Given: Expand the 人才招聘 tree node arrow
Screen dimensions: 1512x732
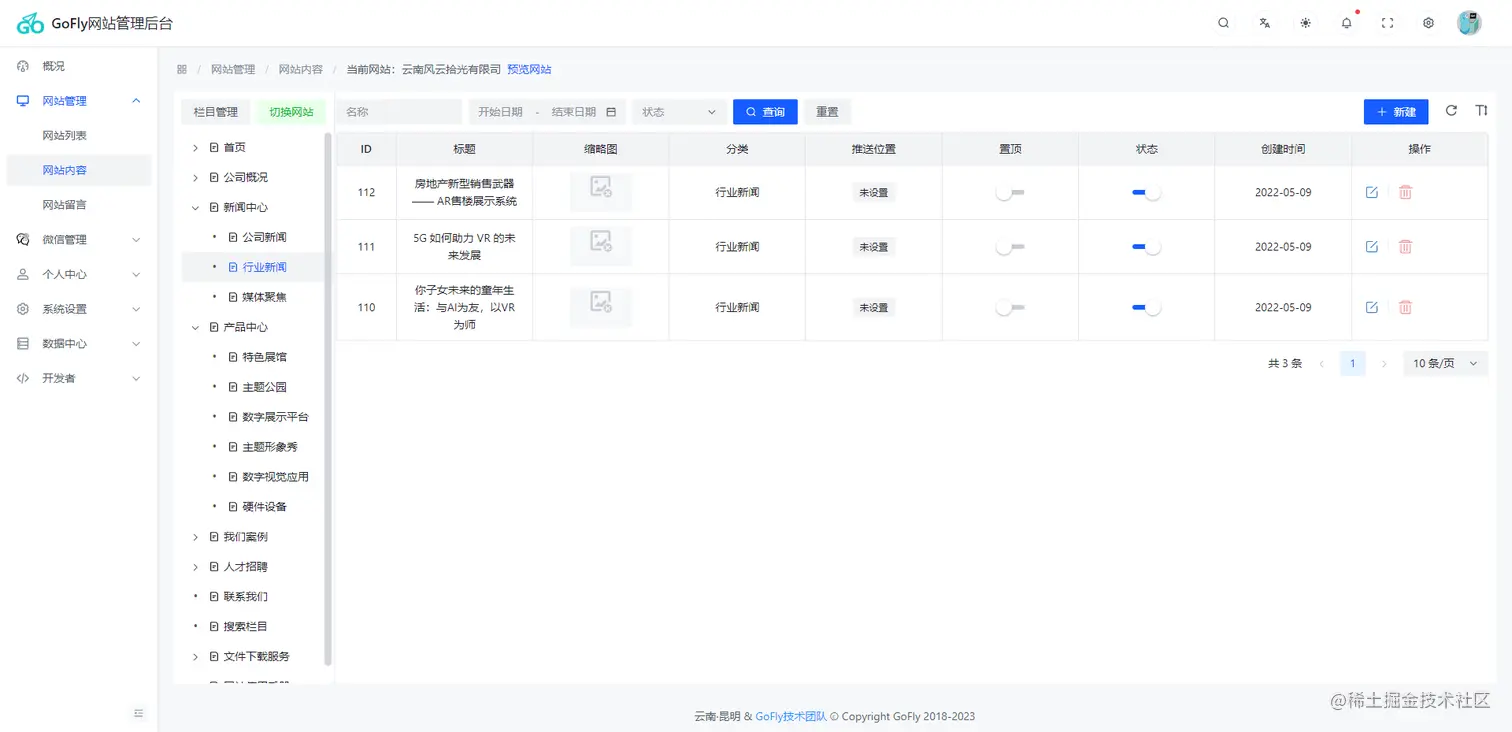Looking at the screenshot, I should [196, 567].
